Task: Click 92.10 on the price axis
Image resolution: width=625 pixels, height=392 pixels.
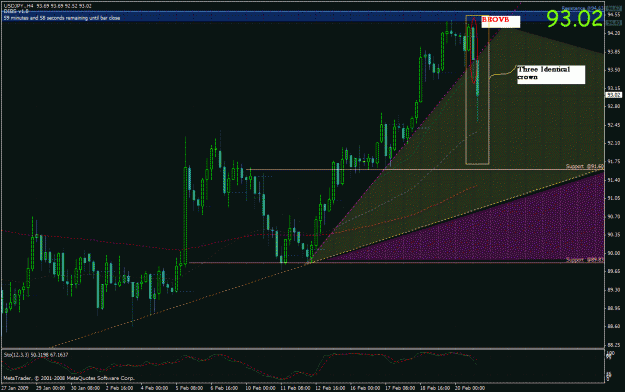Action: click(613, 143)
